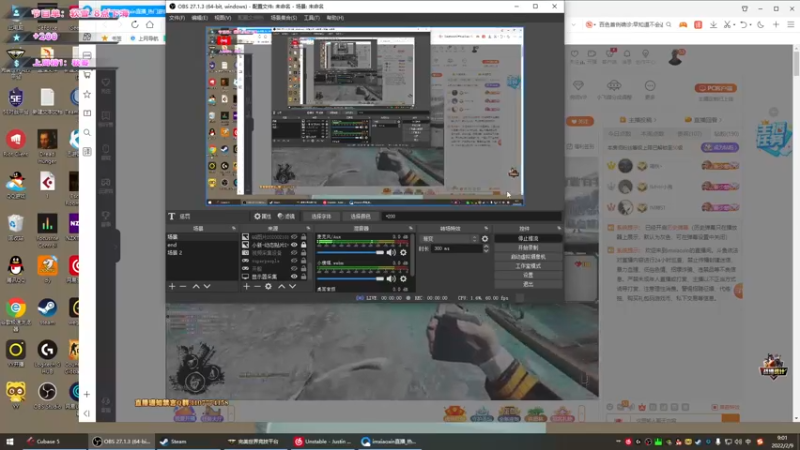The width and height of the screenshot is (800, 450).
Task: Open dropdown arrow next to browser undo
Action: (751, 25)
